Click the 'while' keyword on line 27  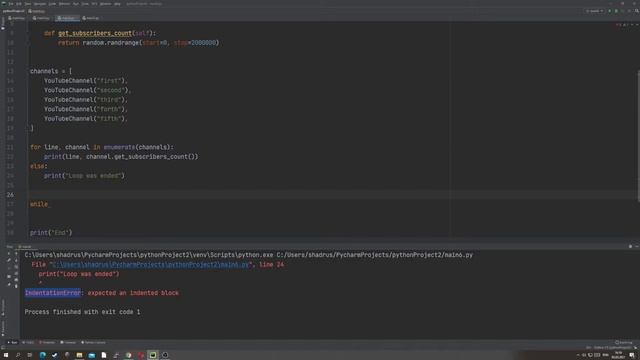(39, 204)
